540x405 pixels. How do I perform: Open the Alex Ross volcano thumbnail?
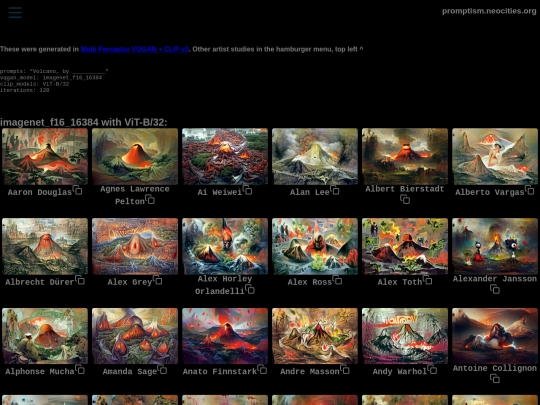pyautogui.click(x=315, y=246)
